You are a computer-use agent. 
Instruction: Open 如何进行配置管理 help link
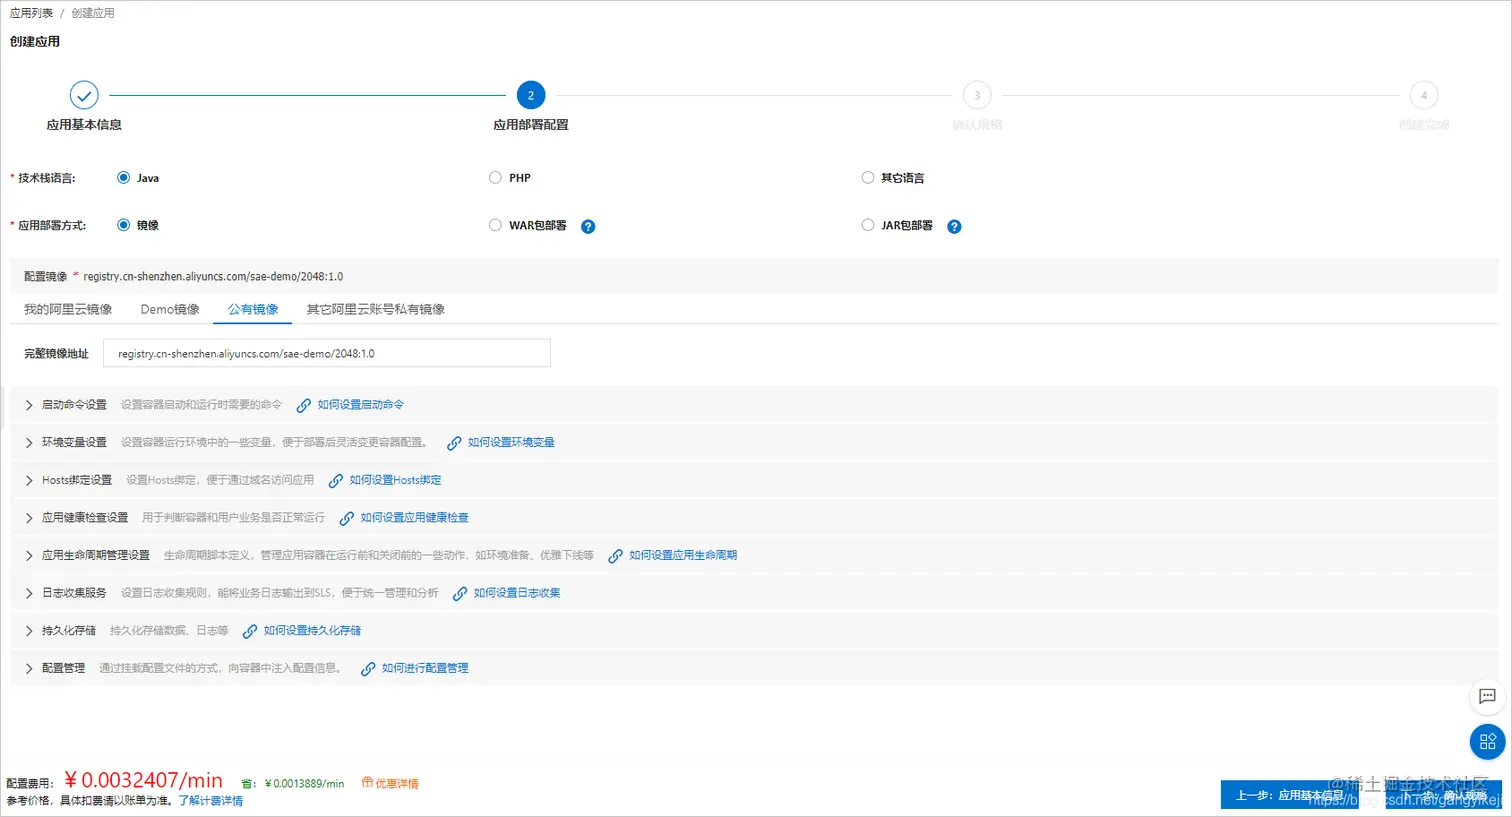425,668
